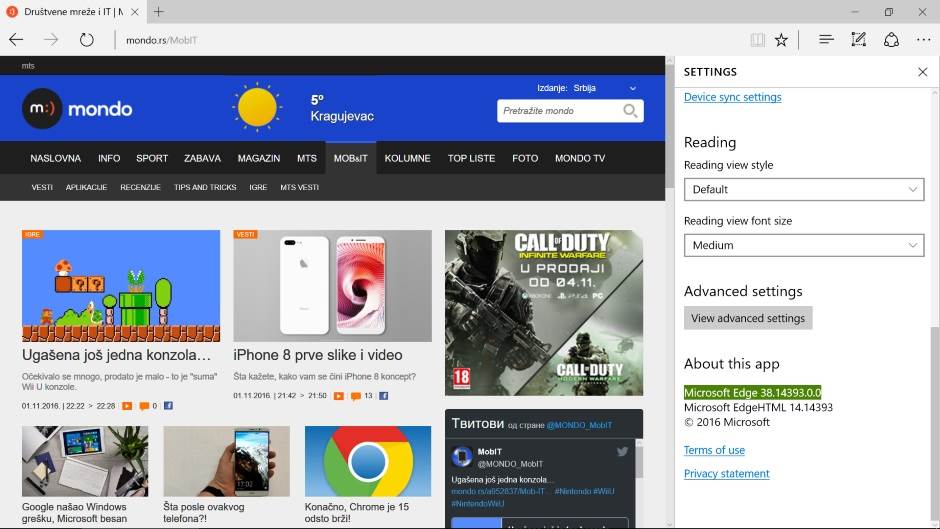Close the Settings pane
Image resolution: width=940 pixels, height=529 pixels.
tap(922, 72)
